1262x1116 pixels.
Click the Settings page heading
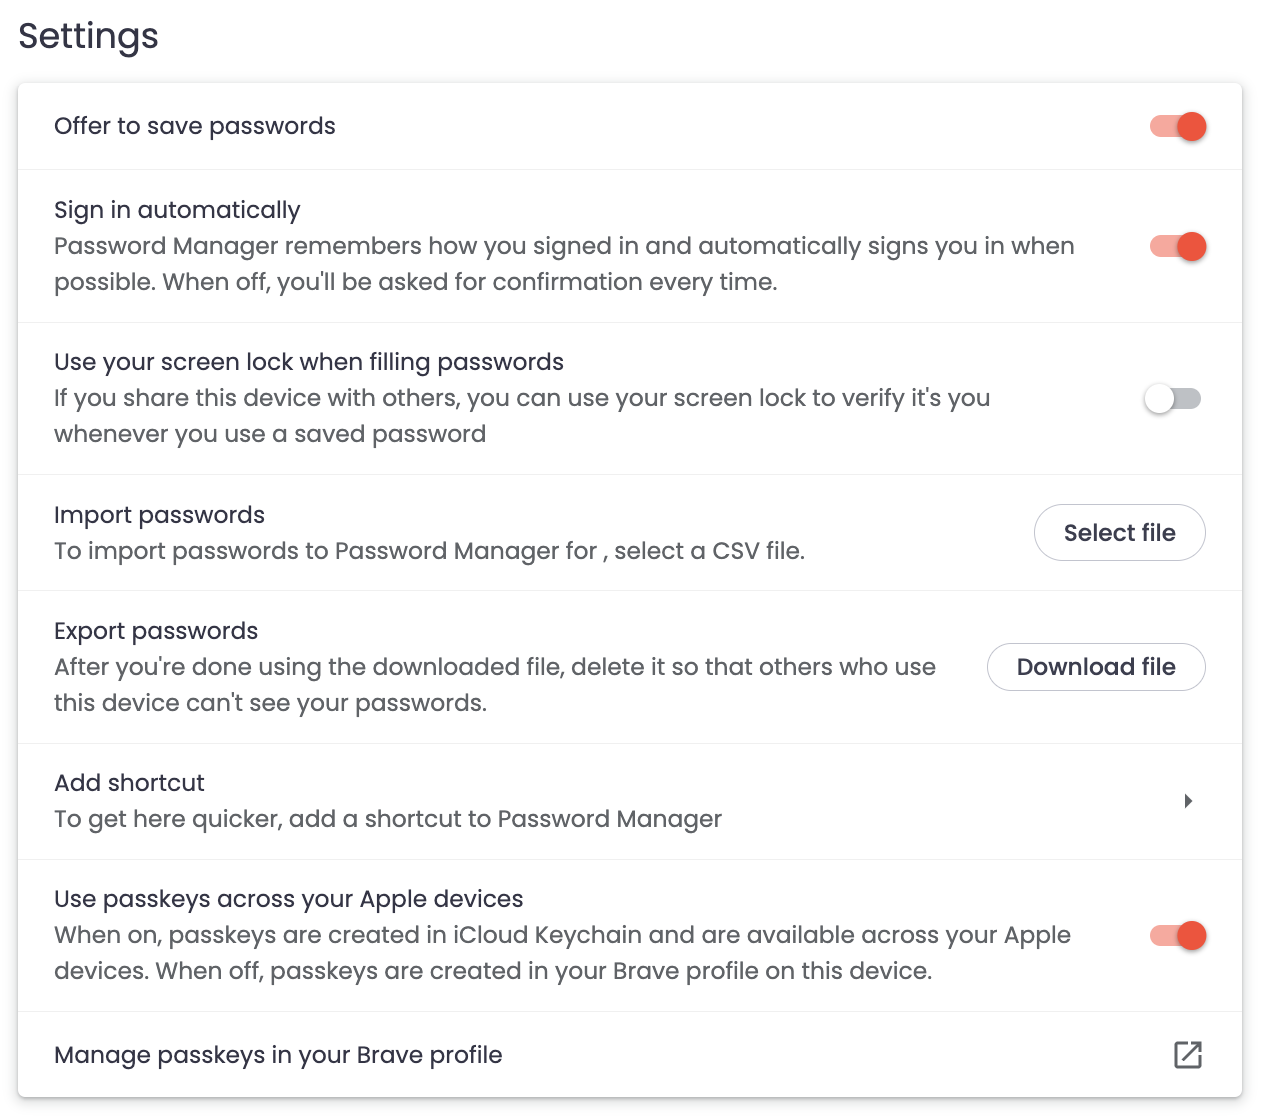88,36
